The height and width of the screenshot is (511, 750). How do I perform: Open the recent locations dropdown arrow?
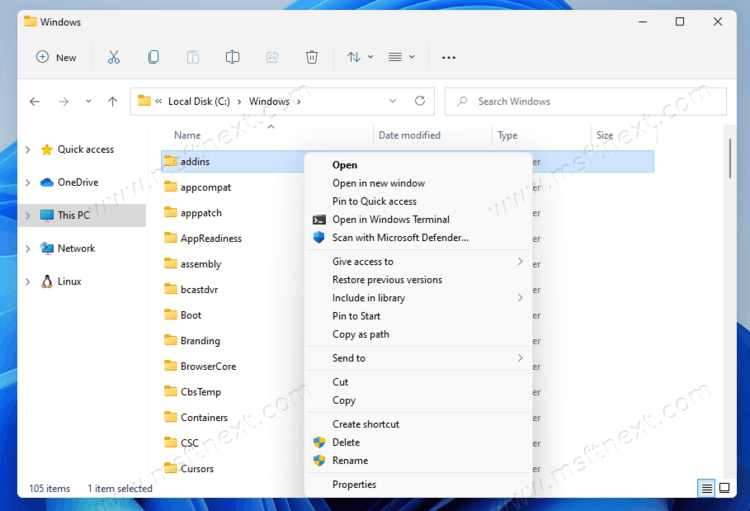[88, 101]
